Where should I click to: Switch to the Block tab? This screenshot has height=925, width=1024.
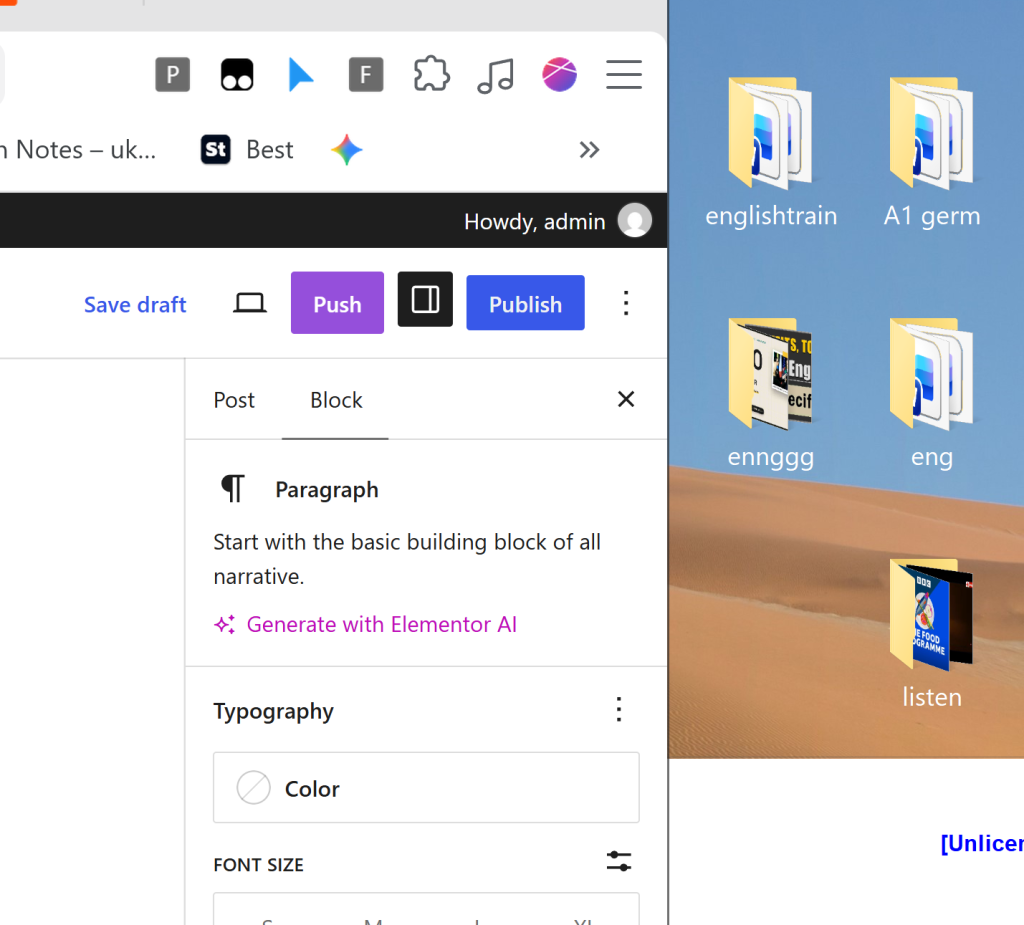336,399
